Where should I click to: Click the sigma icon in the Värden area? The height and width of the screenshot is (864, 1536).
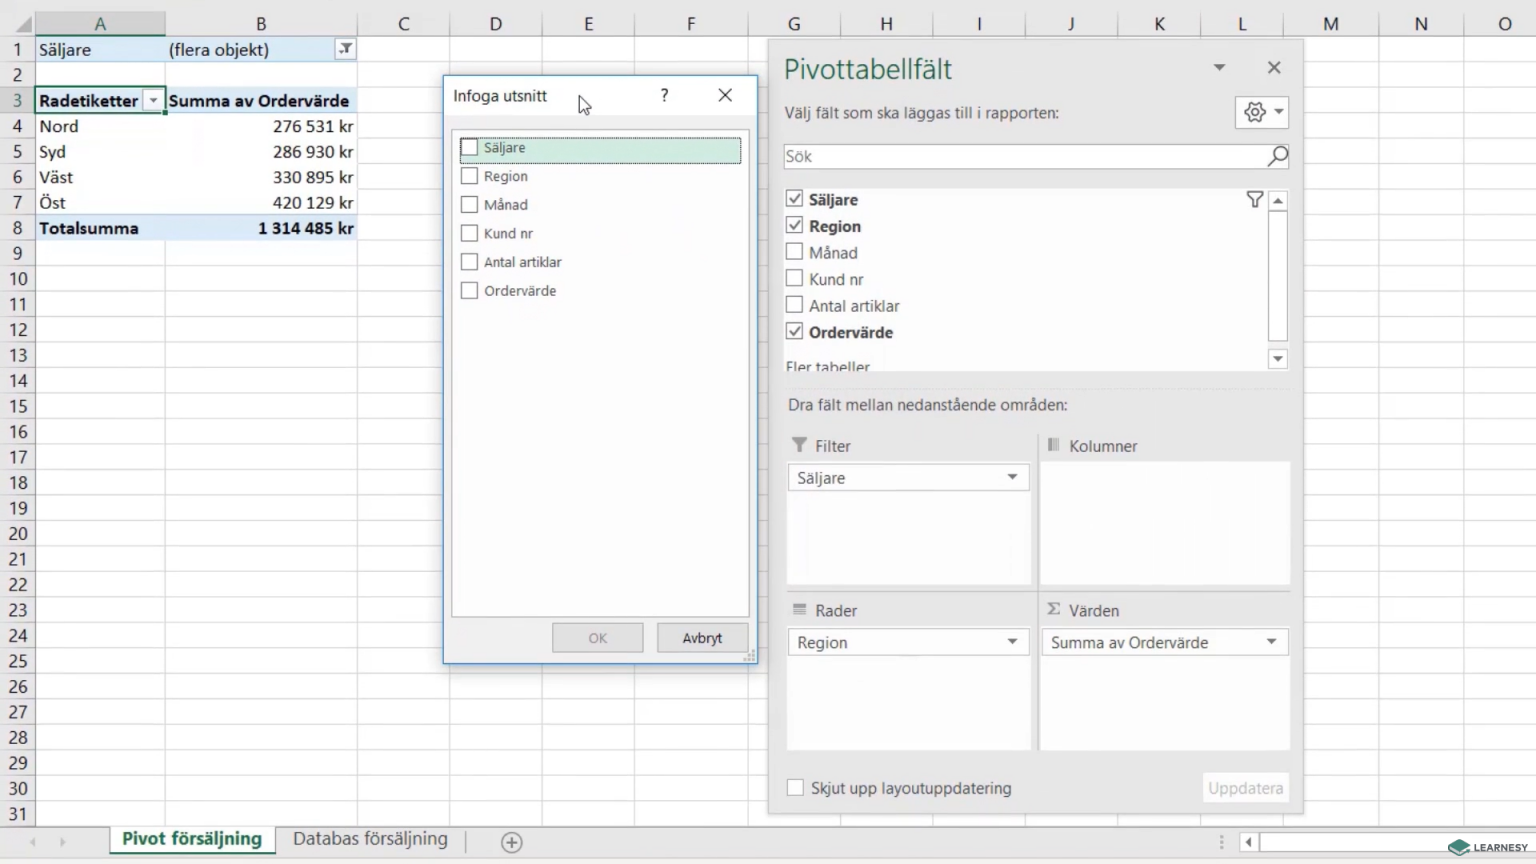point(1053,609)
